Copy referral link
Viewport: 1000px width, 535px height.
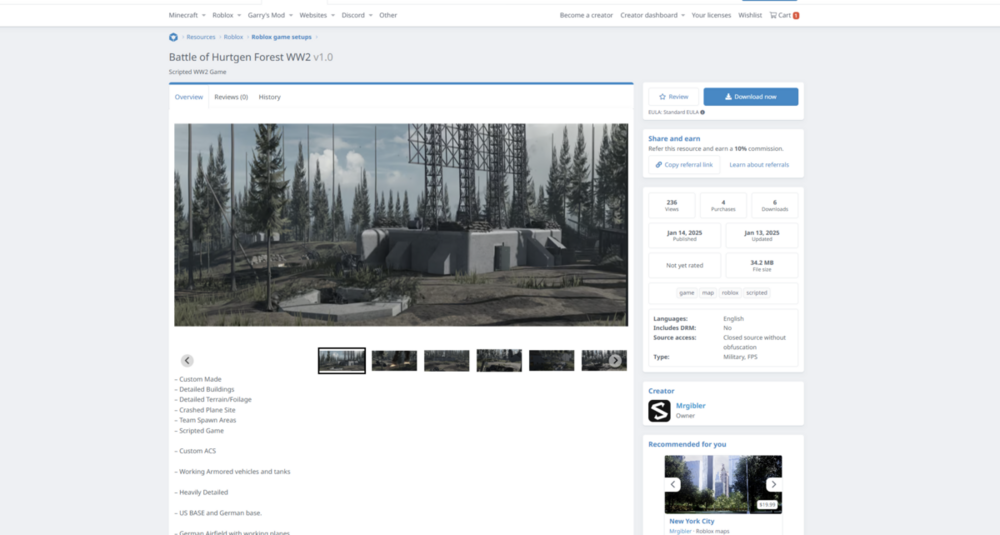[684, 165]
